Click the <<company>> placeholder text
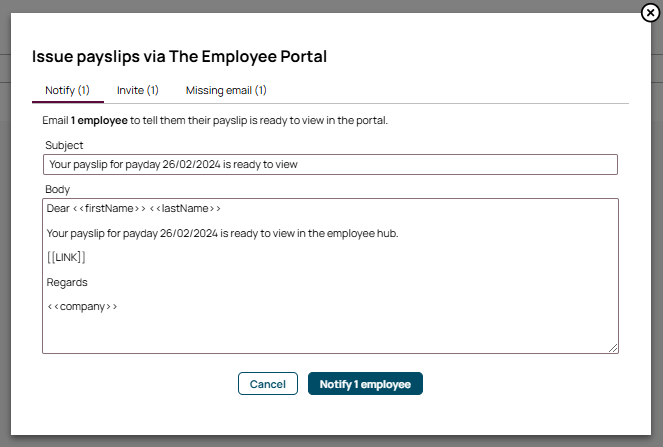Image resolution: width=663 pixels, height=447 pixels. [82, 306]
